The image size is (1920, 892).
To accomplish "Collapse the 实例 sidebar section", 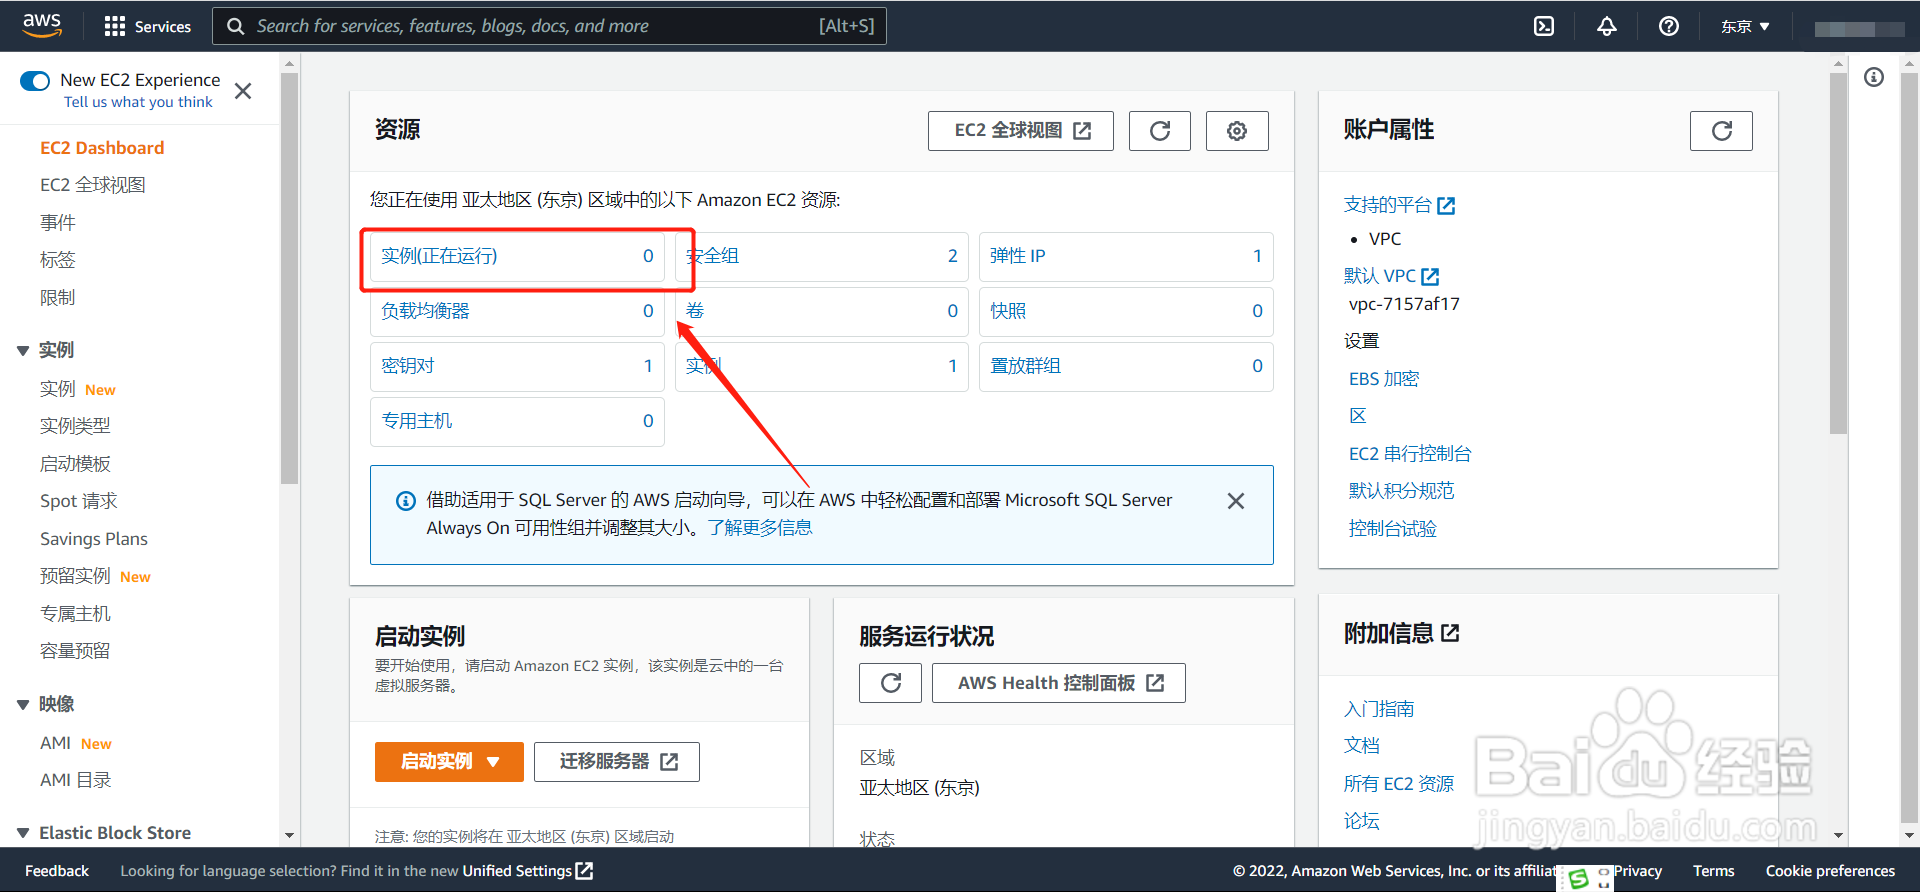I will (23, 351).
